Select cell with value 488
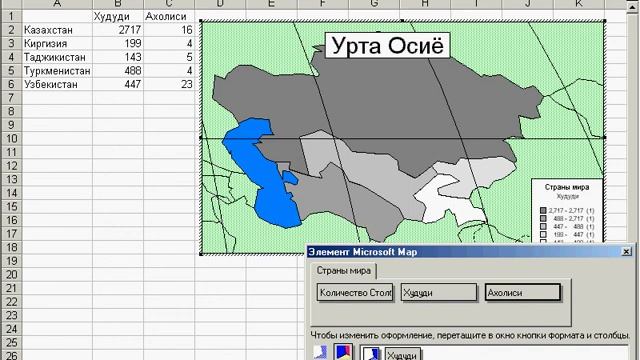Screen dimensions: 640x360 (x=118, y=71)
